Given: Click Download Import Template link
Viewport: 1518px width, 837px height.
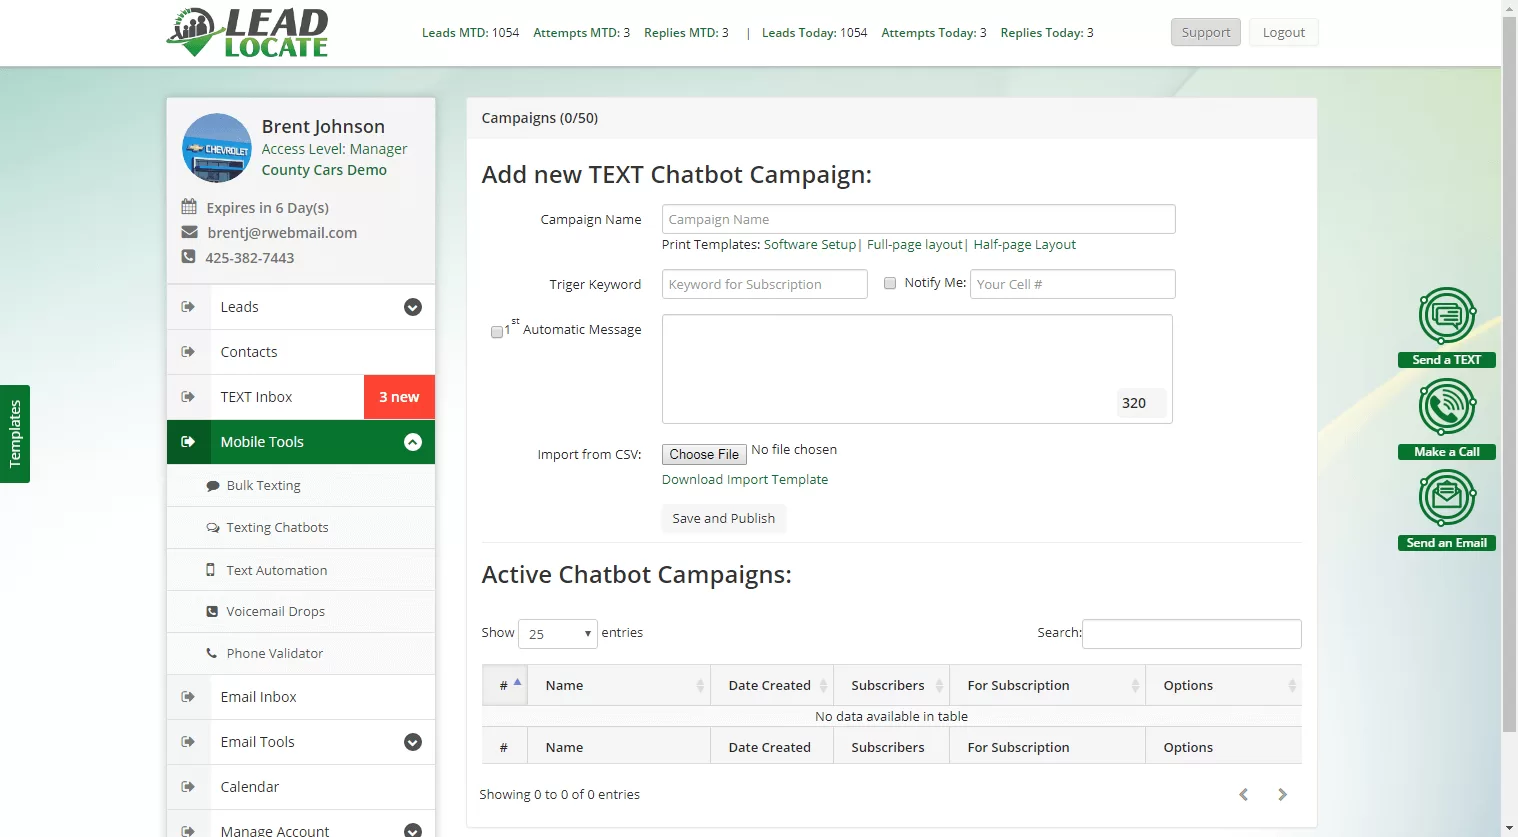Looking at the screenshot, I should [x=745, y=480].
